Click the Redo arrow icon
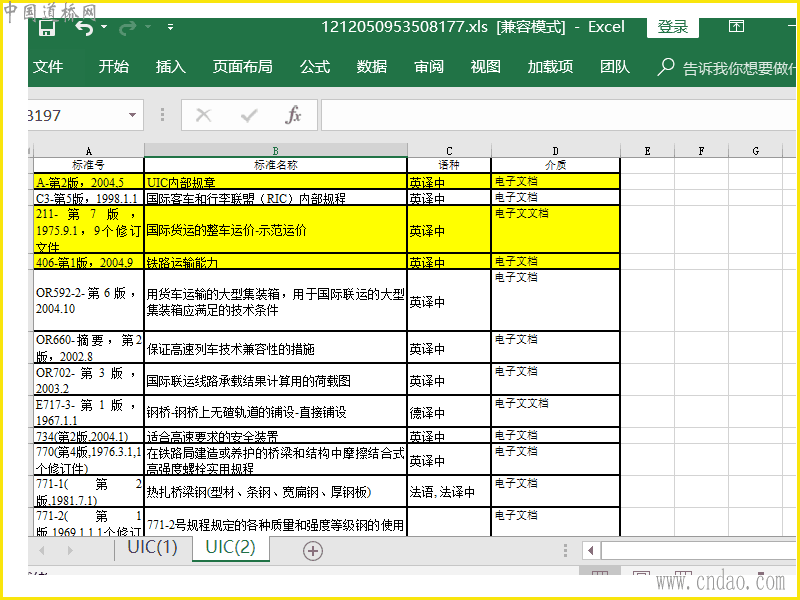This screenshot has width=800, height=600. tap(128, 28)
